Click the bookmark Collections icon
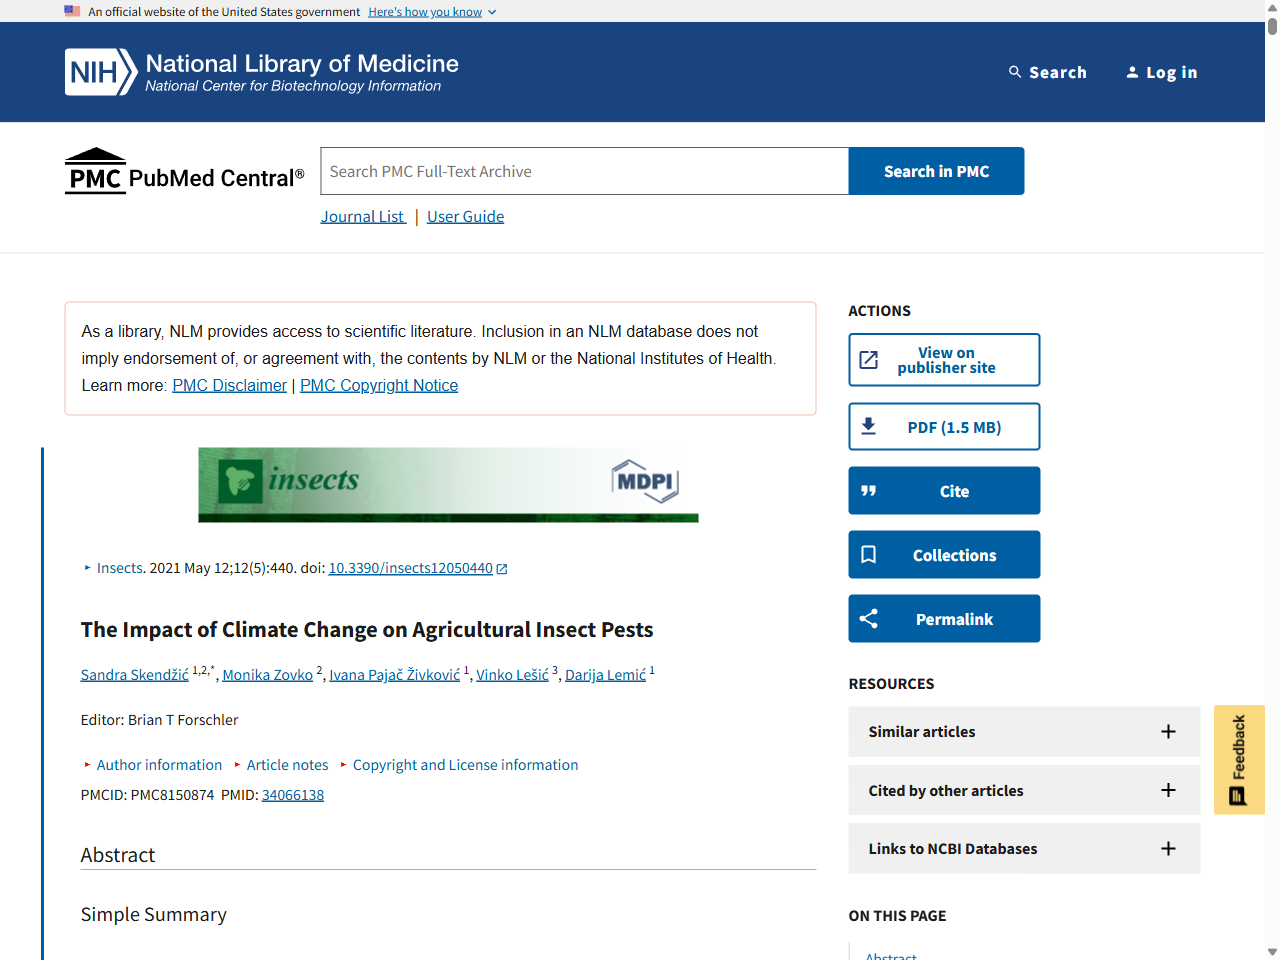Screen dimensions: 1280x960 click(x=869, y=555)
